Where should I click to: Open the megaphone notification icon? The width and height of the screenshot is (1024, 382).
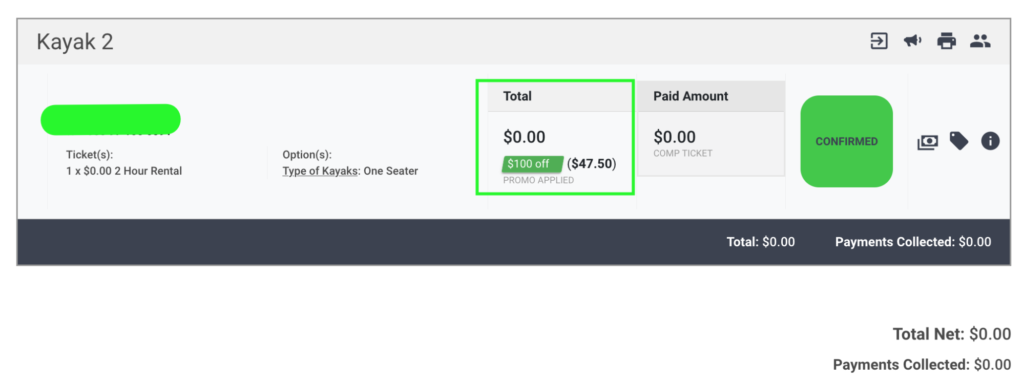pyautogui.click(x=912, y=42)
